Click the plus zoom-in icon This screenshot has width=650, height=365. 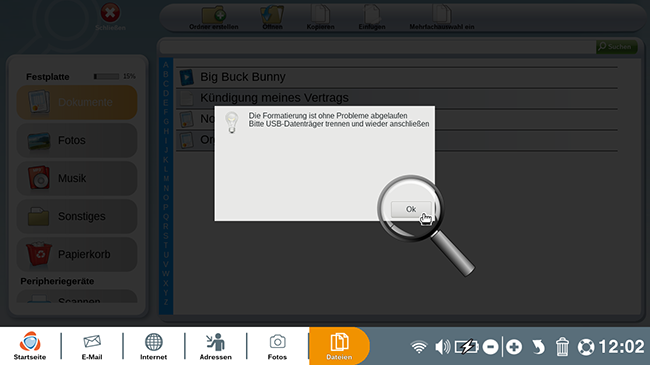tap(514, 347)
